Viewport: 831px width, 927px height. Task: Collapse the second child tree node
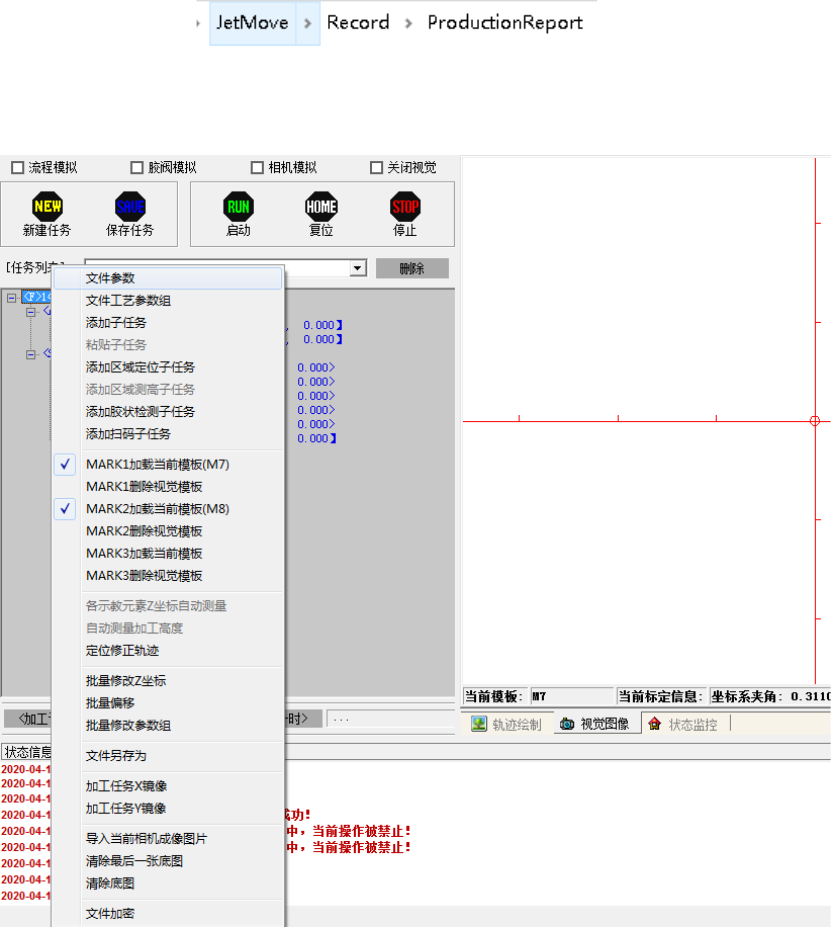[31, 355]
